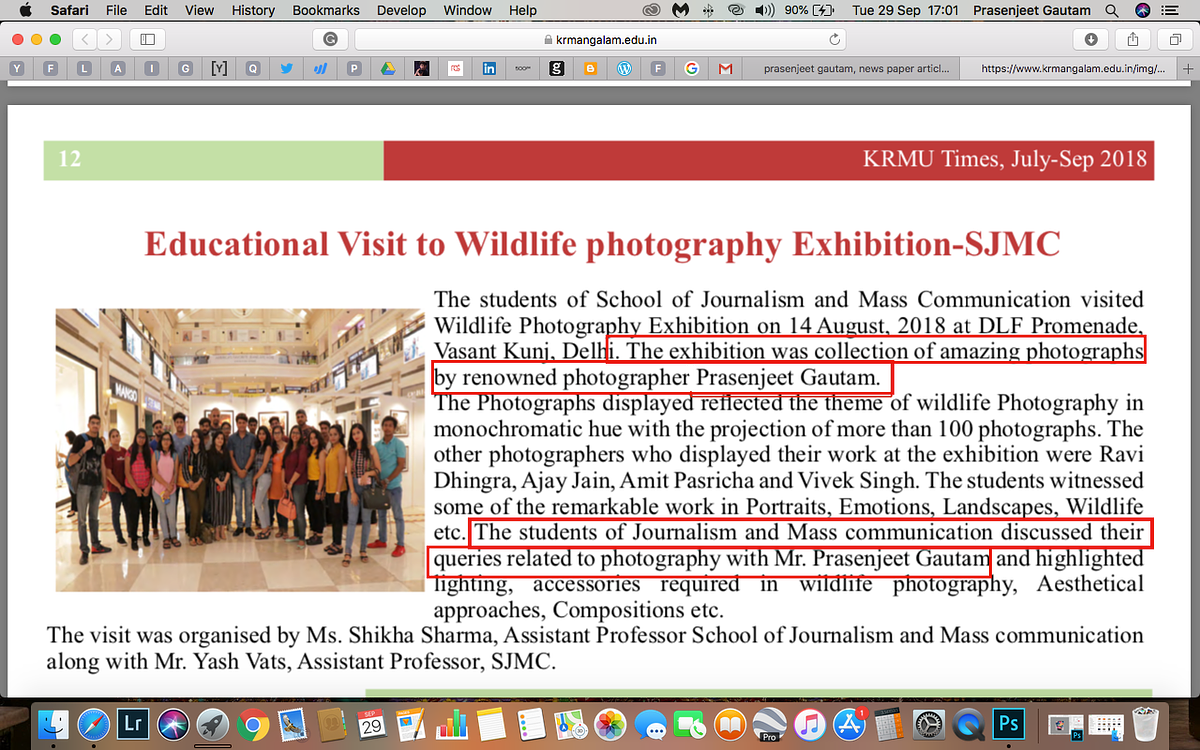Click the Share button in Safari toolbar
Viewport: 1200px width, 750px height.
(x=1133, y=39)
